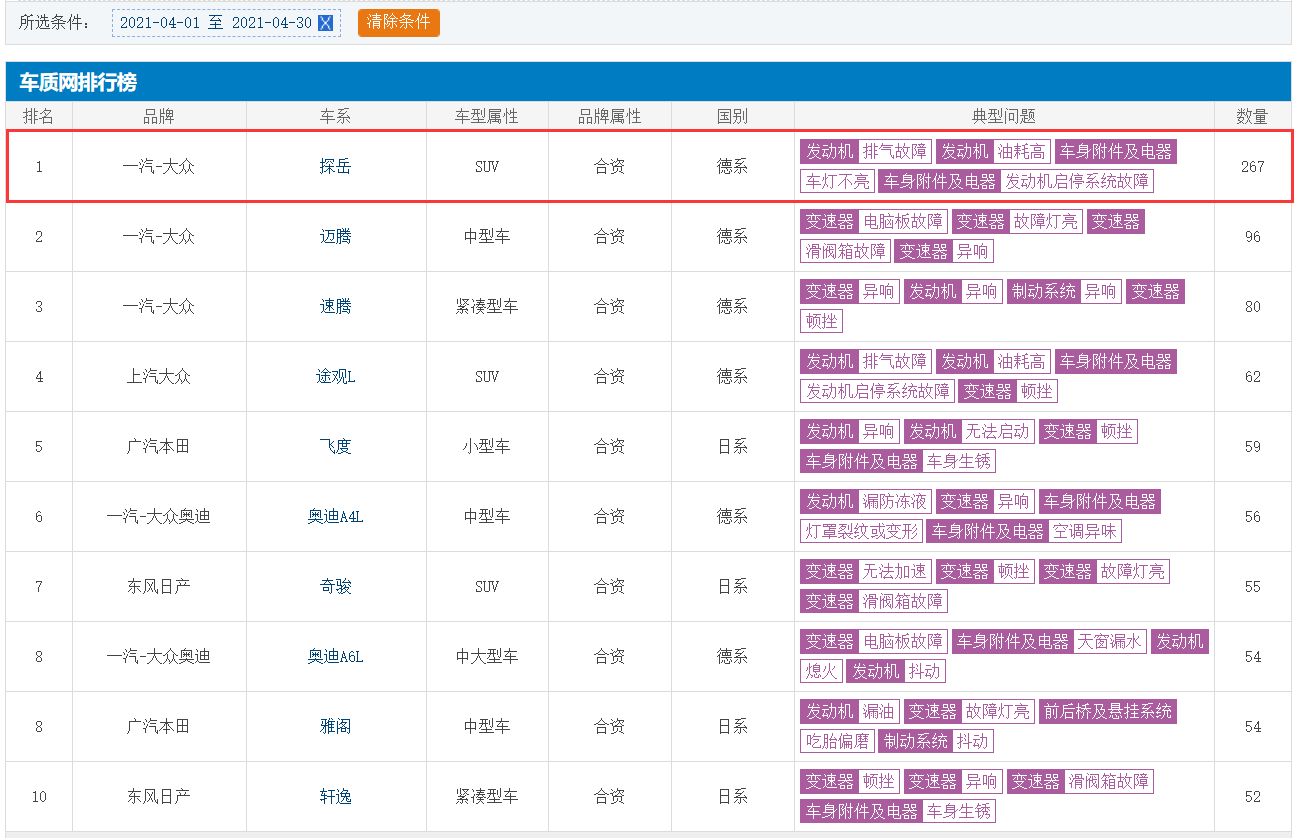Select 奥迪A4L's 漏防冻液 problem tag
The height and width of the screenshot is (838, 1297).
895,501
